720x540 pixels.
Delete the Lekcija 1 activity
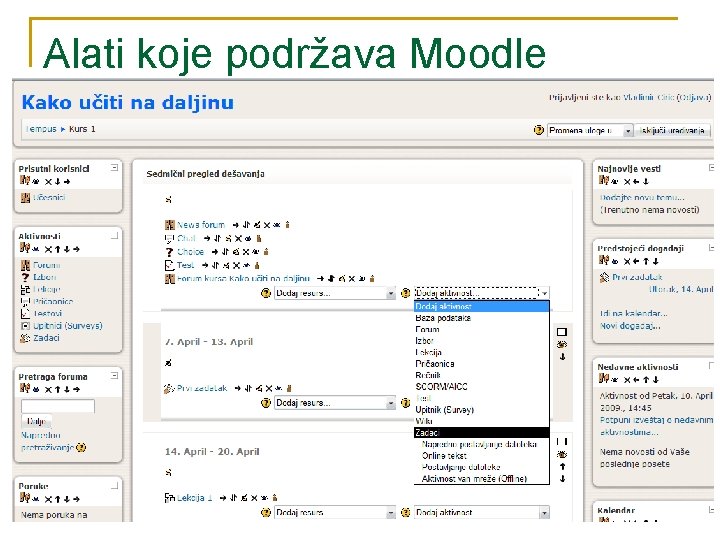254,498
